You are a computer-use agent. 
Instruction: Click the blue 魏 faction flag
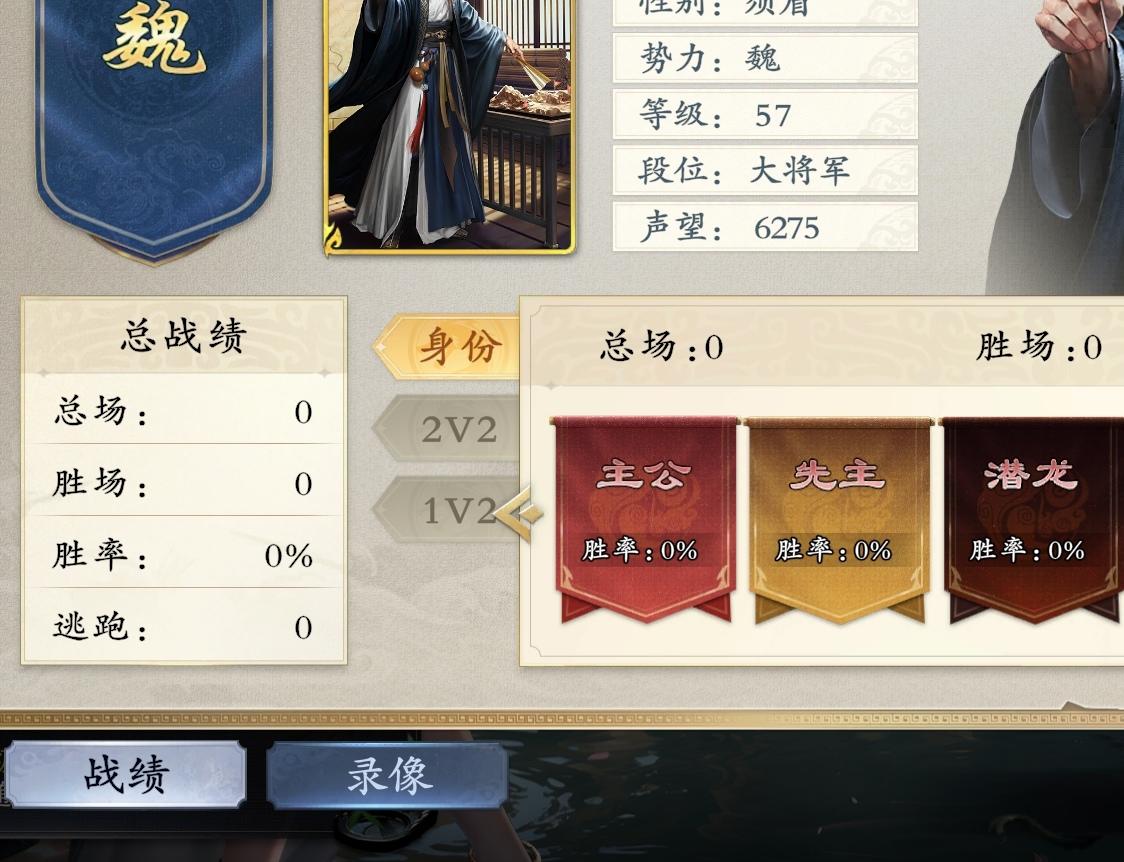tap(154, 122)
